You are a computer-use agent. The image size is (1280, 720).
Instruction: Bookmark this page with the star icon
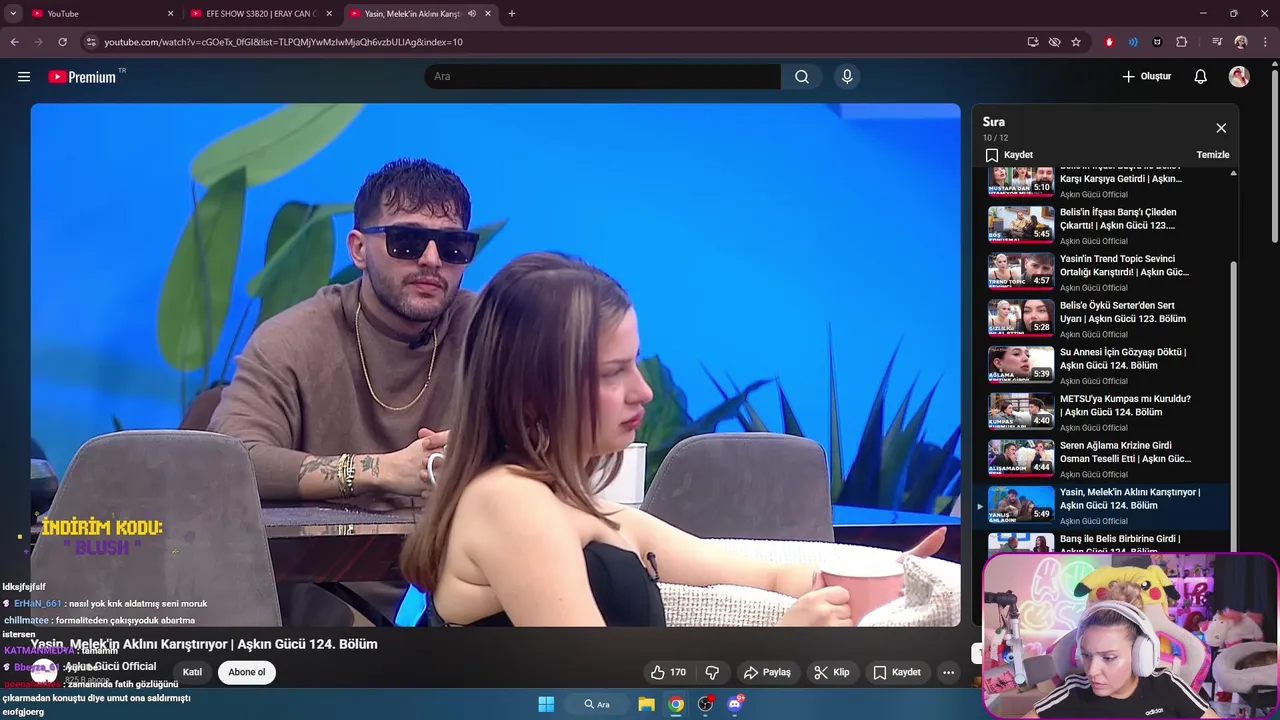tap(1076, 42)
